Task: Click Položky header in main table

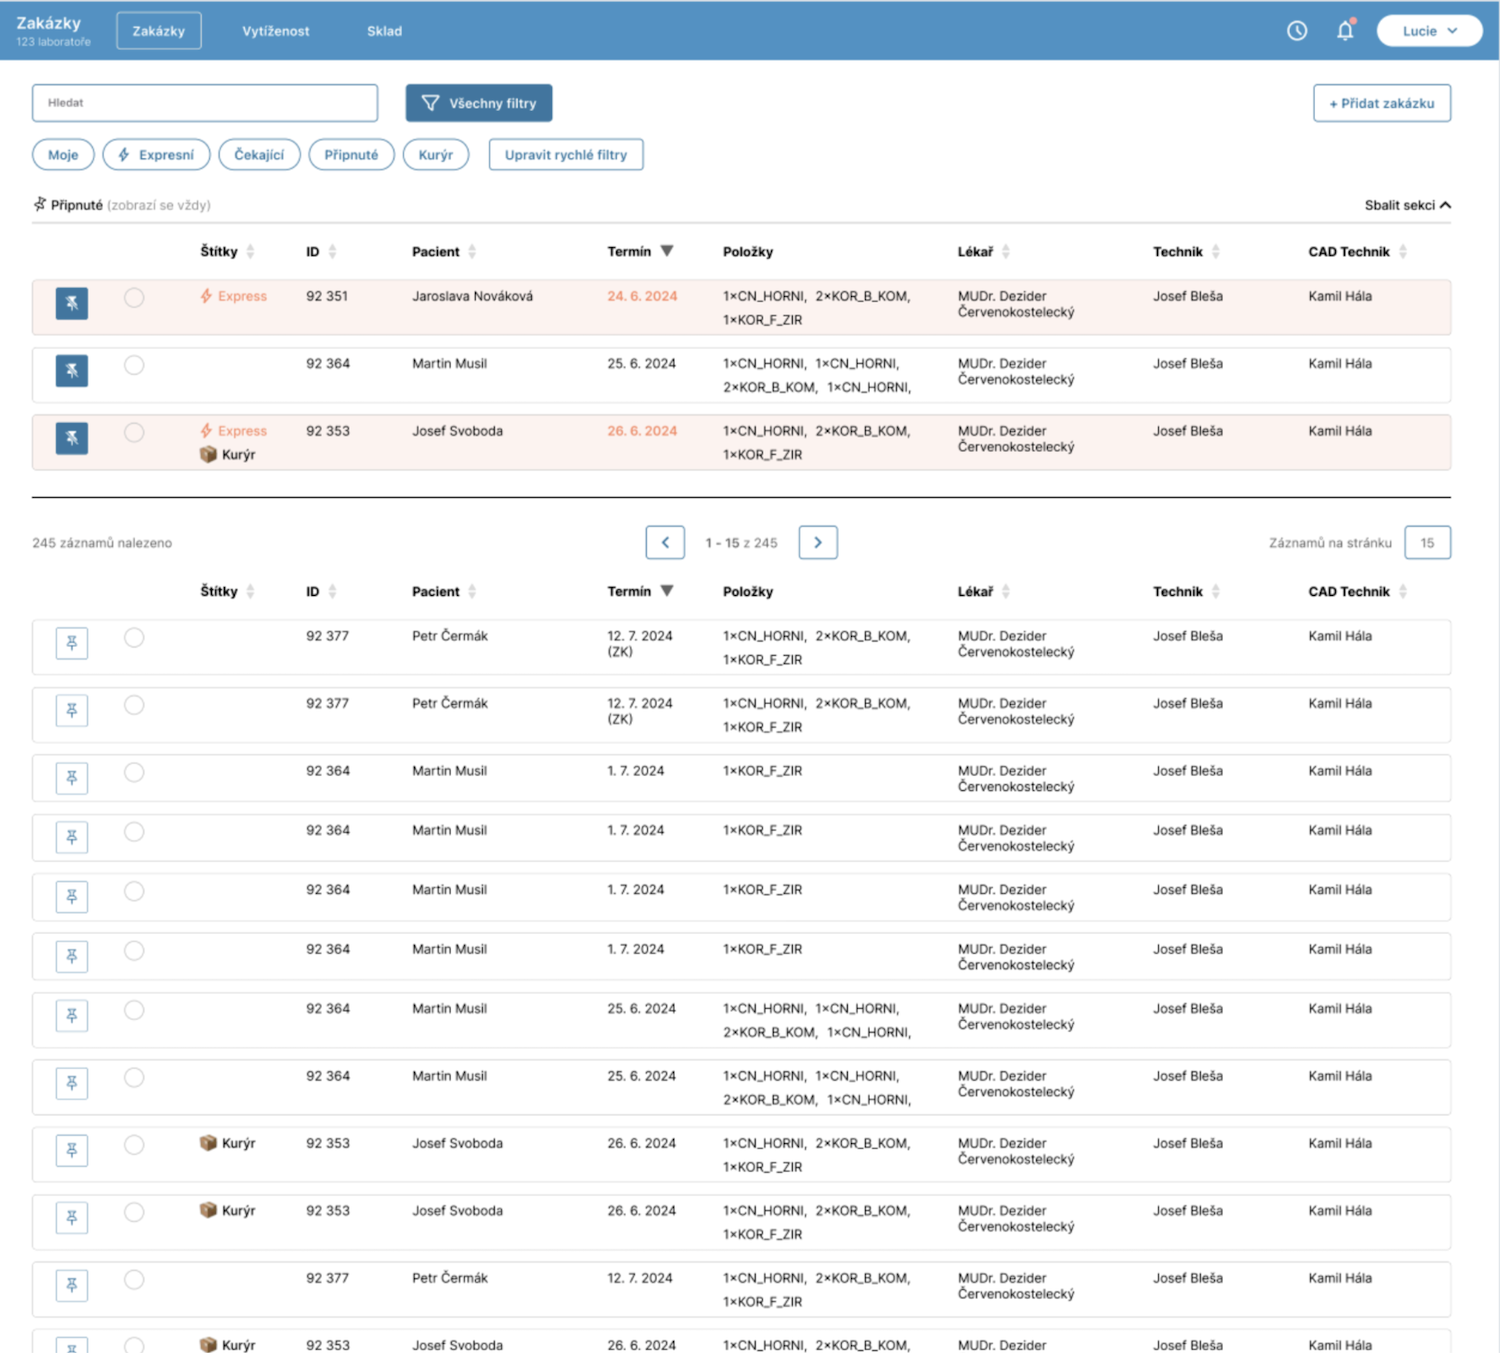Action: (x=748, y=592)
